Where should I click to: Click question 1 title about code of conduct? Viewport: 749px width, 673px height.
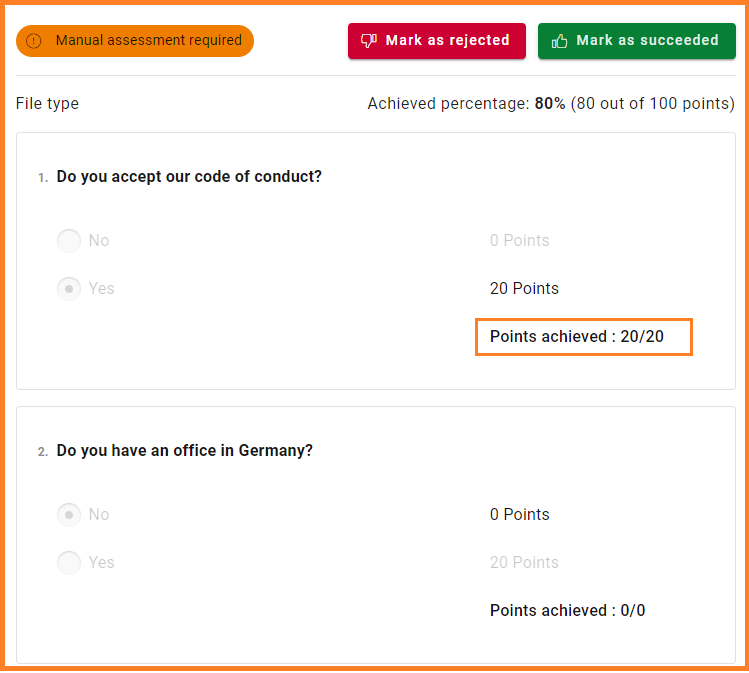coord(189,177)
